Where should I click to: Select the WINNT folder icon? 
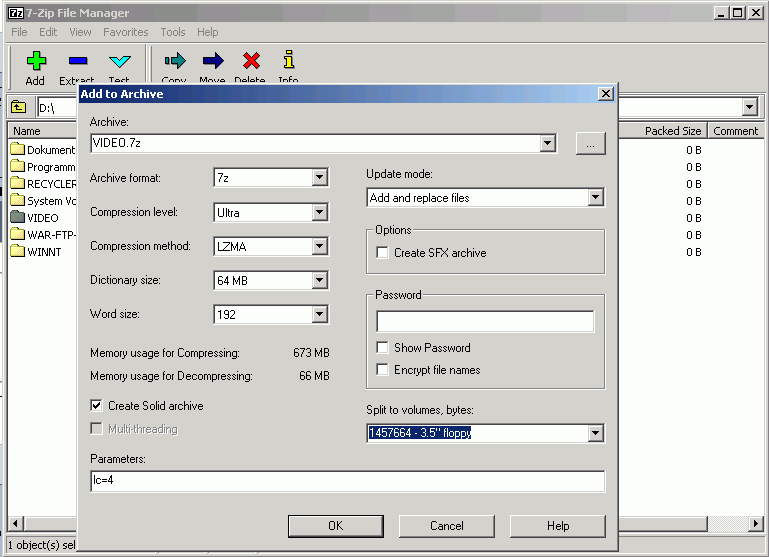(x=18, y=251)
